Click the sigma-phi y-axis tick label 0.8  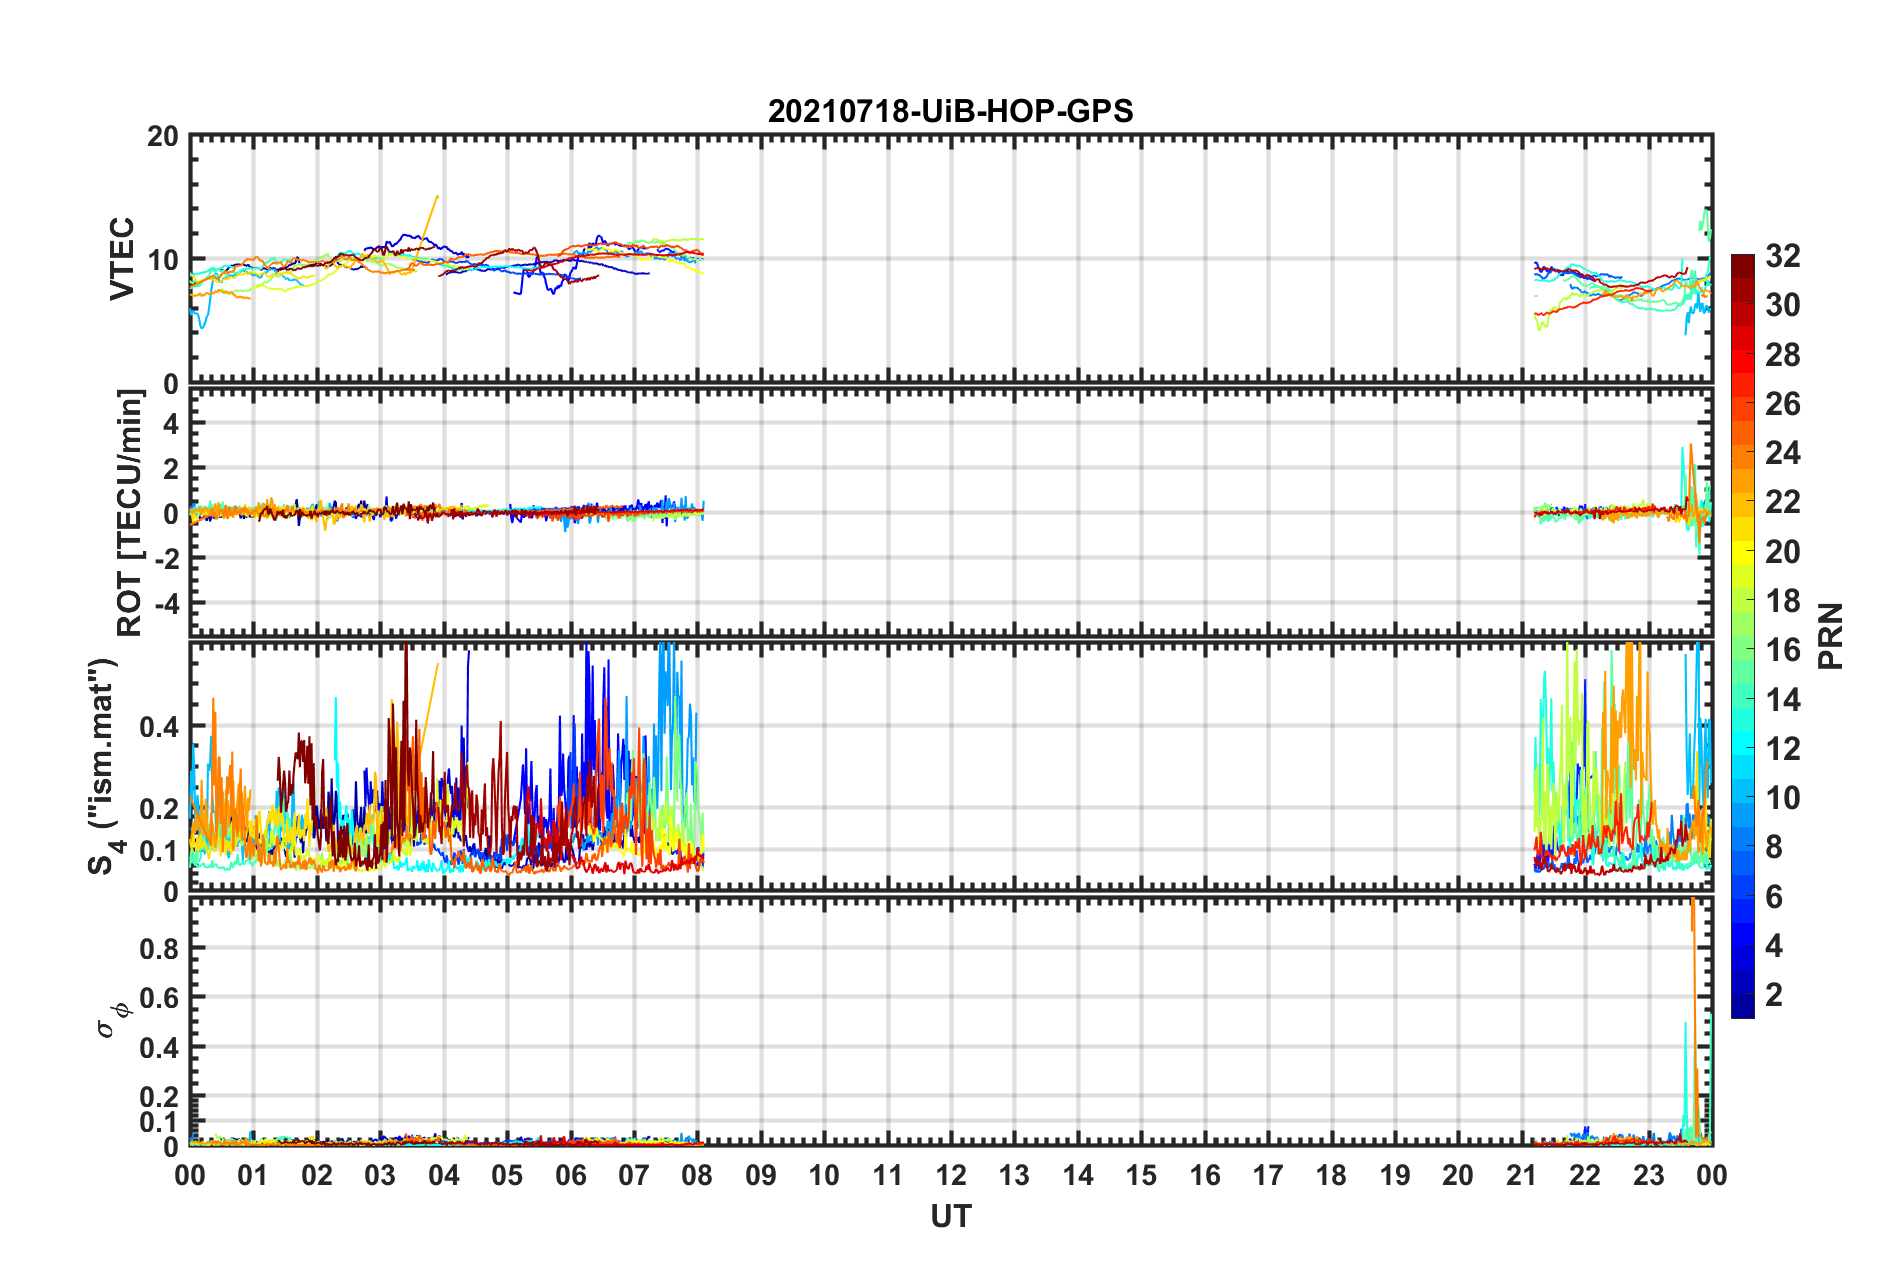159,948
